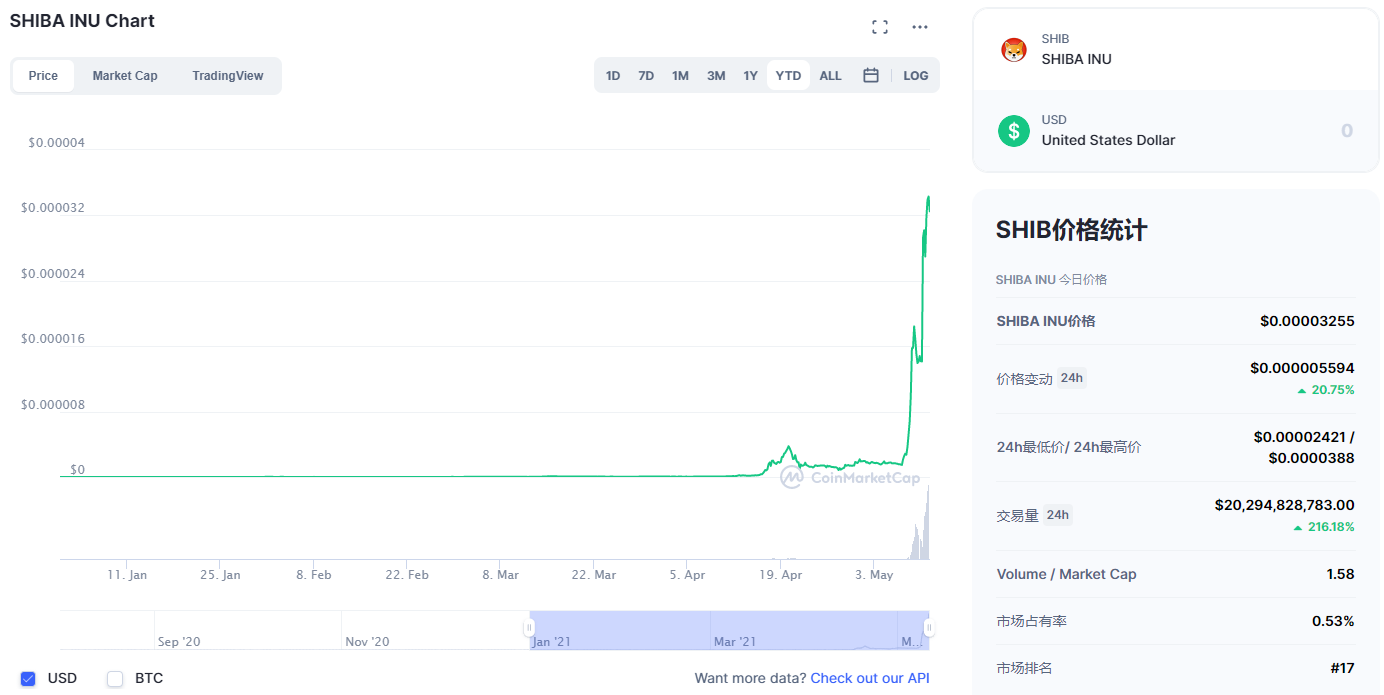Click the SHIBA INU coin logo
Image resolution: width=1384 pixels, height=695 pixels.
[1014, 50]
